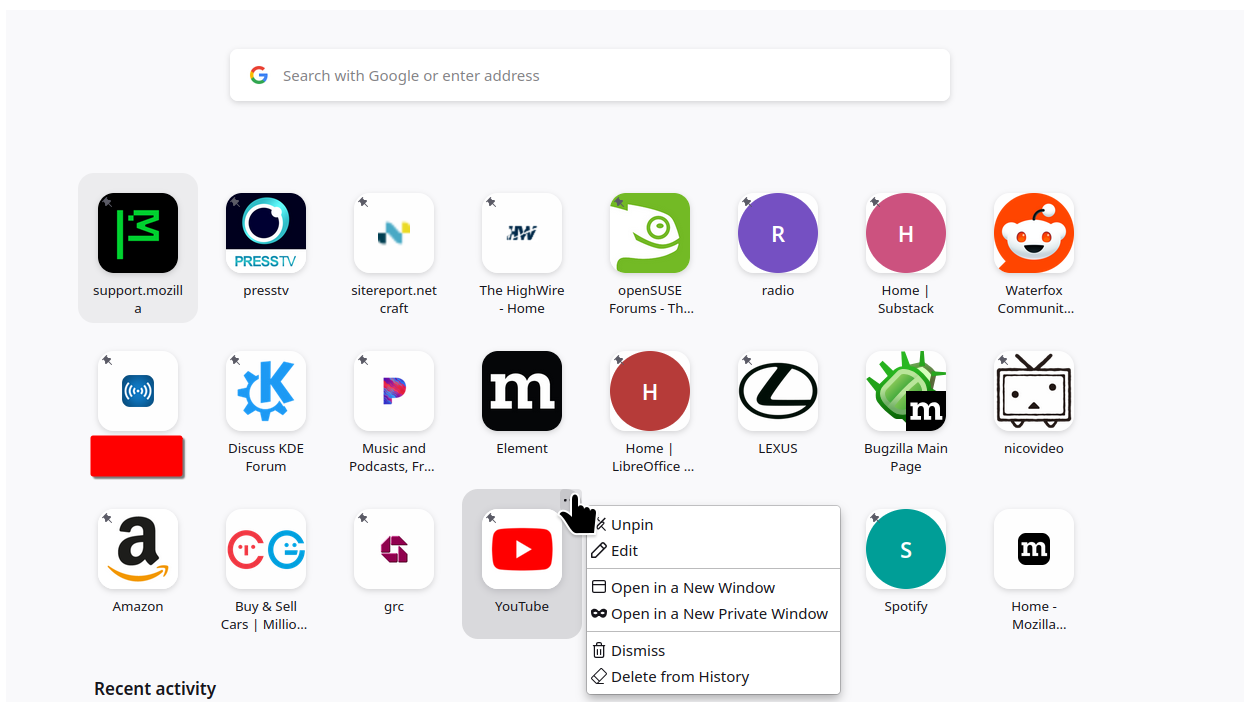
Task: Click the "nicovideo" tile label
Action: [x=1034, y=448]
